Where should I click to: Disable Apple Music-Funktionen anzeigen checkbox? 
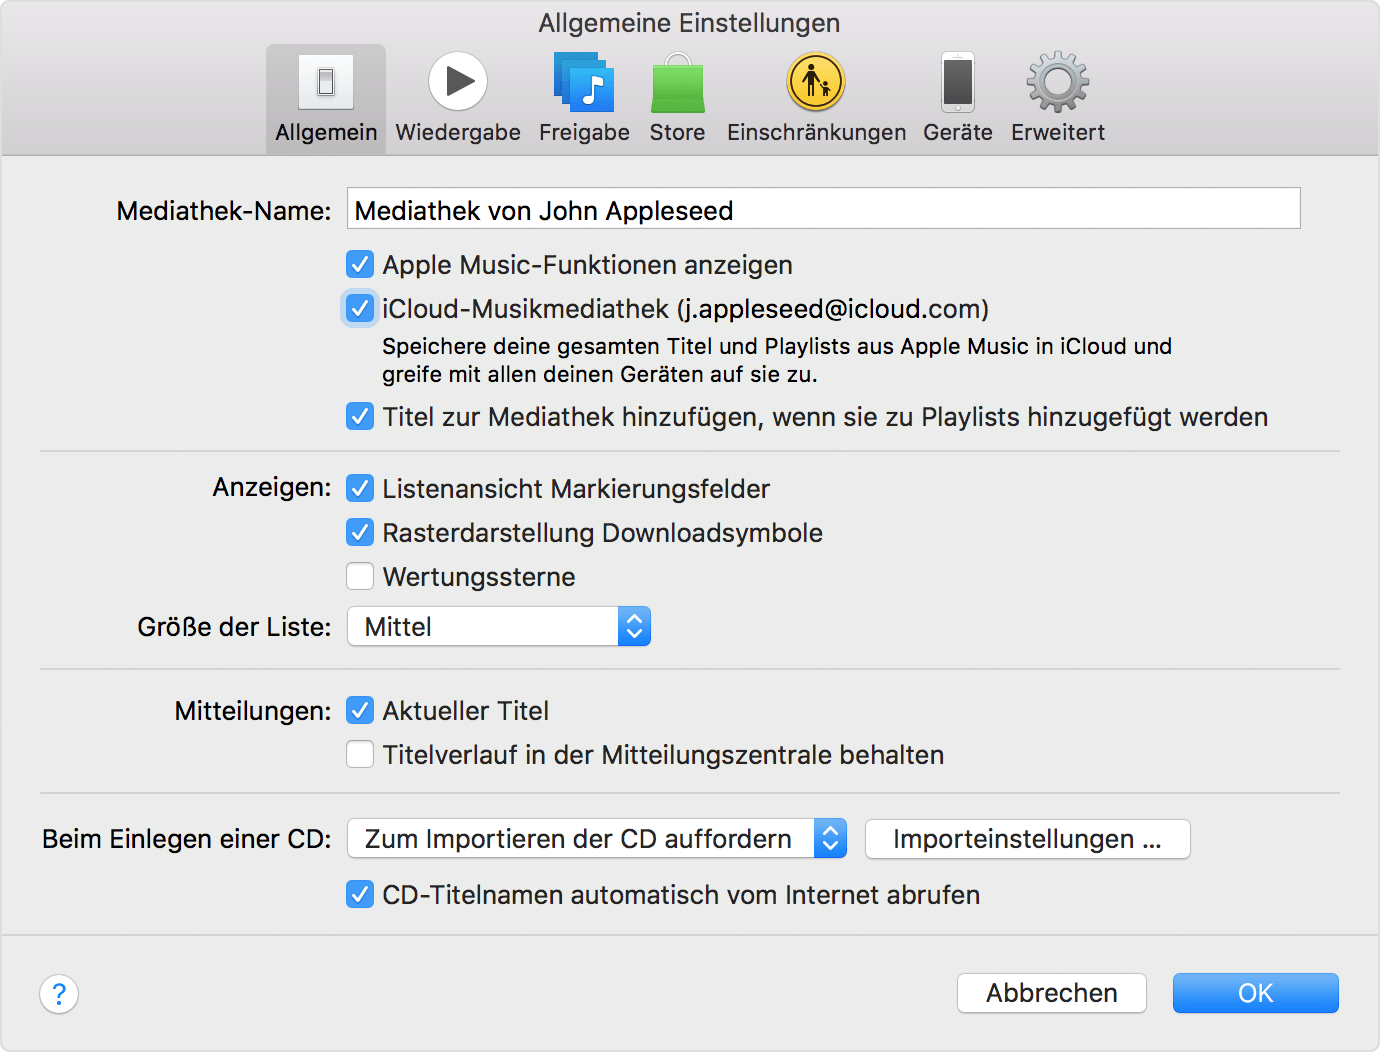(x=360, y=265)
